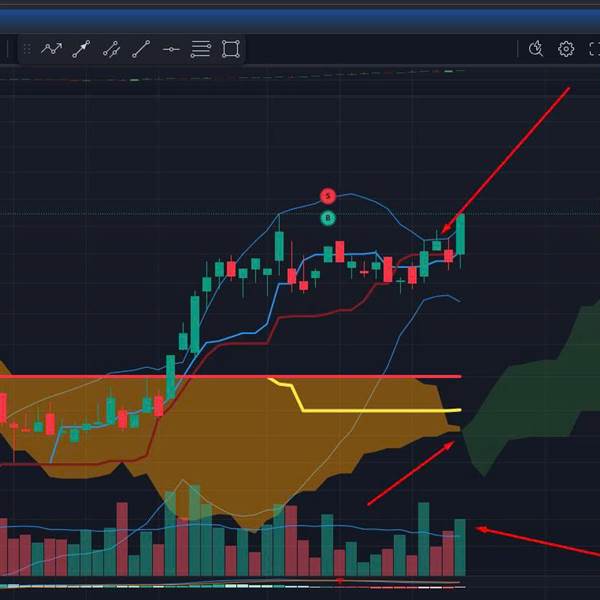The image size is (600, 600).
Task: Select the parallel channel drawing tool
Action: [x=111, y=49]
